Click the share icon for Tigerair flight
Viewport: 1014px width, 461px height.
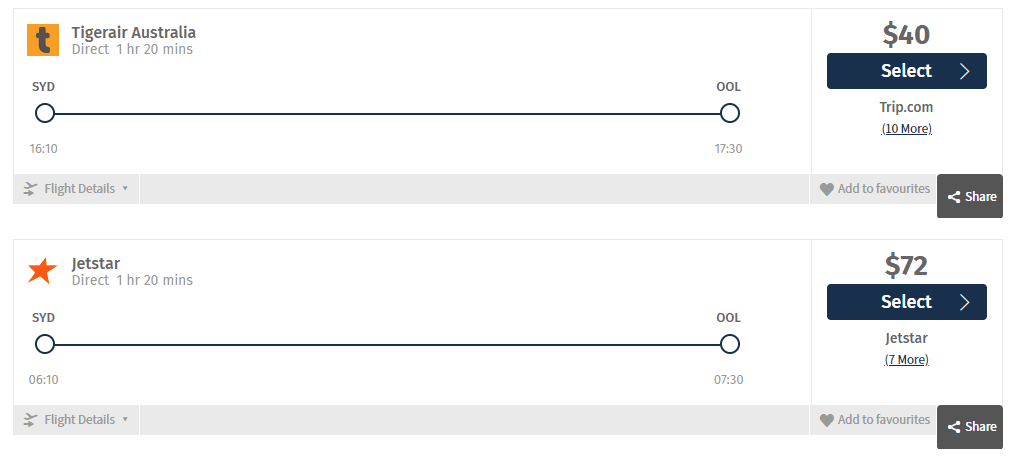click(954, 197)
